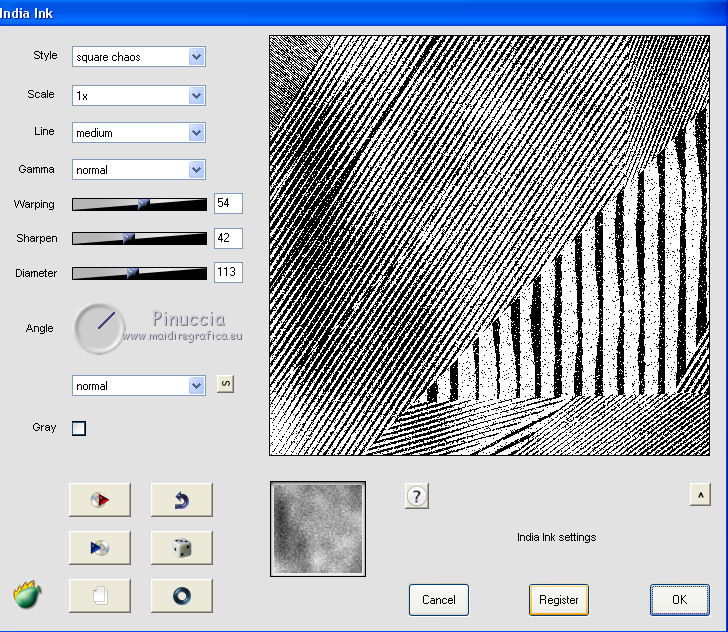Click the copy pages icon button

[100, 596]
